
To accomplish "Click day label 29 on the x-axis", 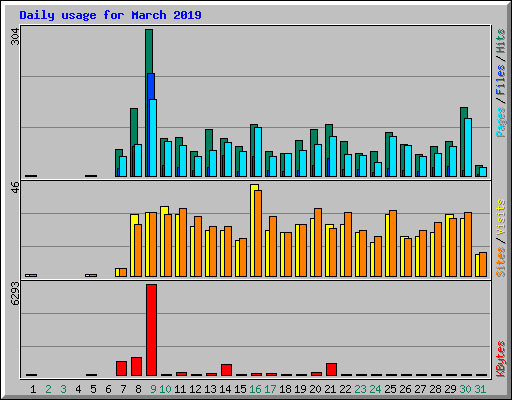I will [450, 389].
